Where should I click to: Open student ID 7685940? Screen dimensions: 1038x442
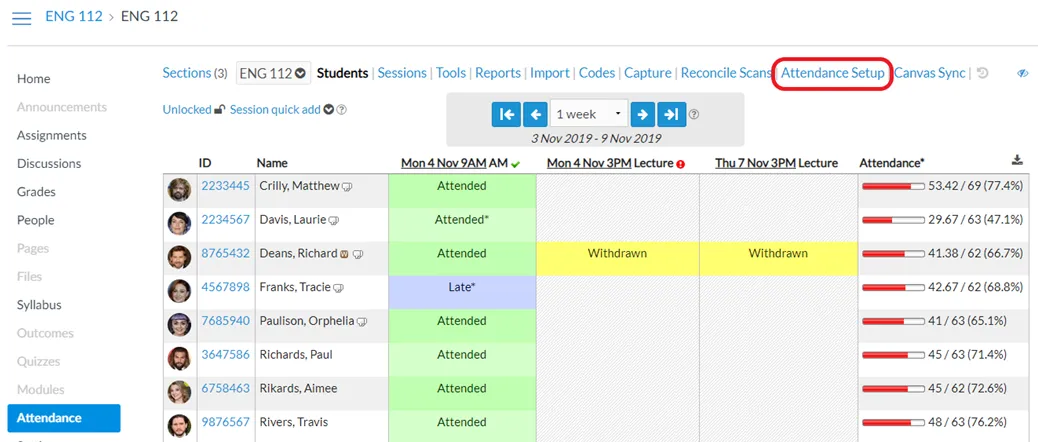click(226, 321)
